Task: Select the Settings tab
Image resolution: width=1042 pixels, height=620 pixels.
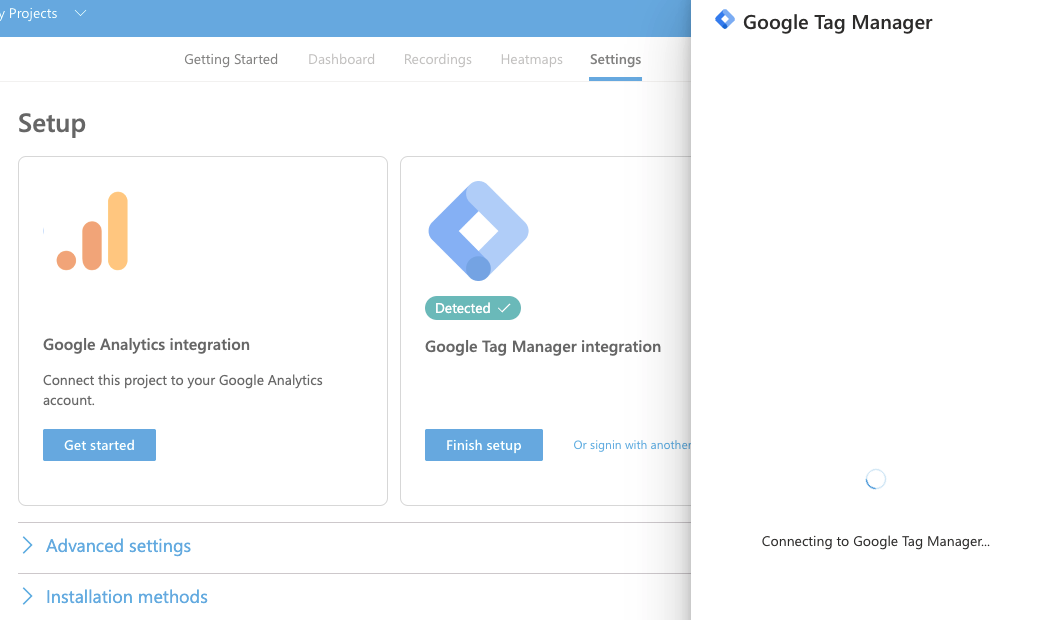Action: click(615, 59)
